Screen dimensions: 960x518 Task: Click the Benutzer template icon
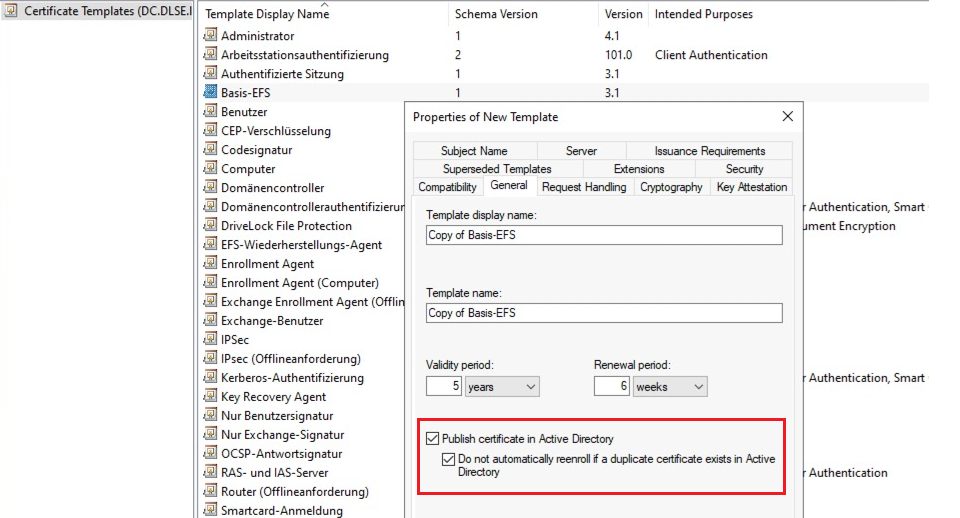210,112
